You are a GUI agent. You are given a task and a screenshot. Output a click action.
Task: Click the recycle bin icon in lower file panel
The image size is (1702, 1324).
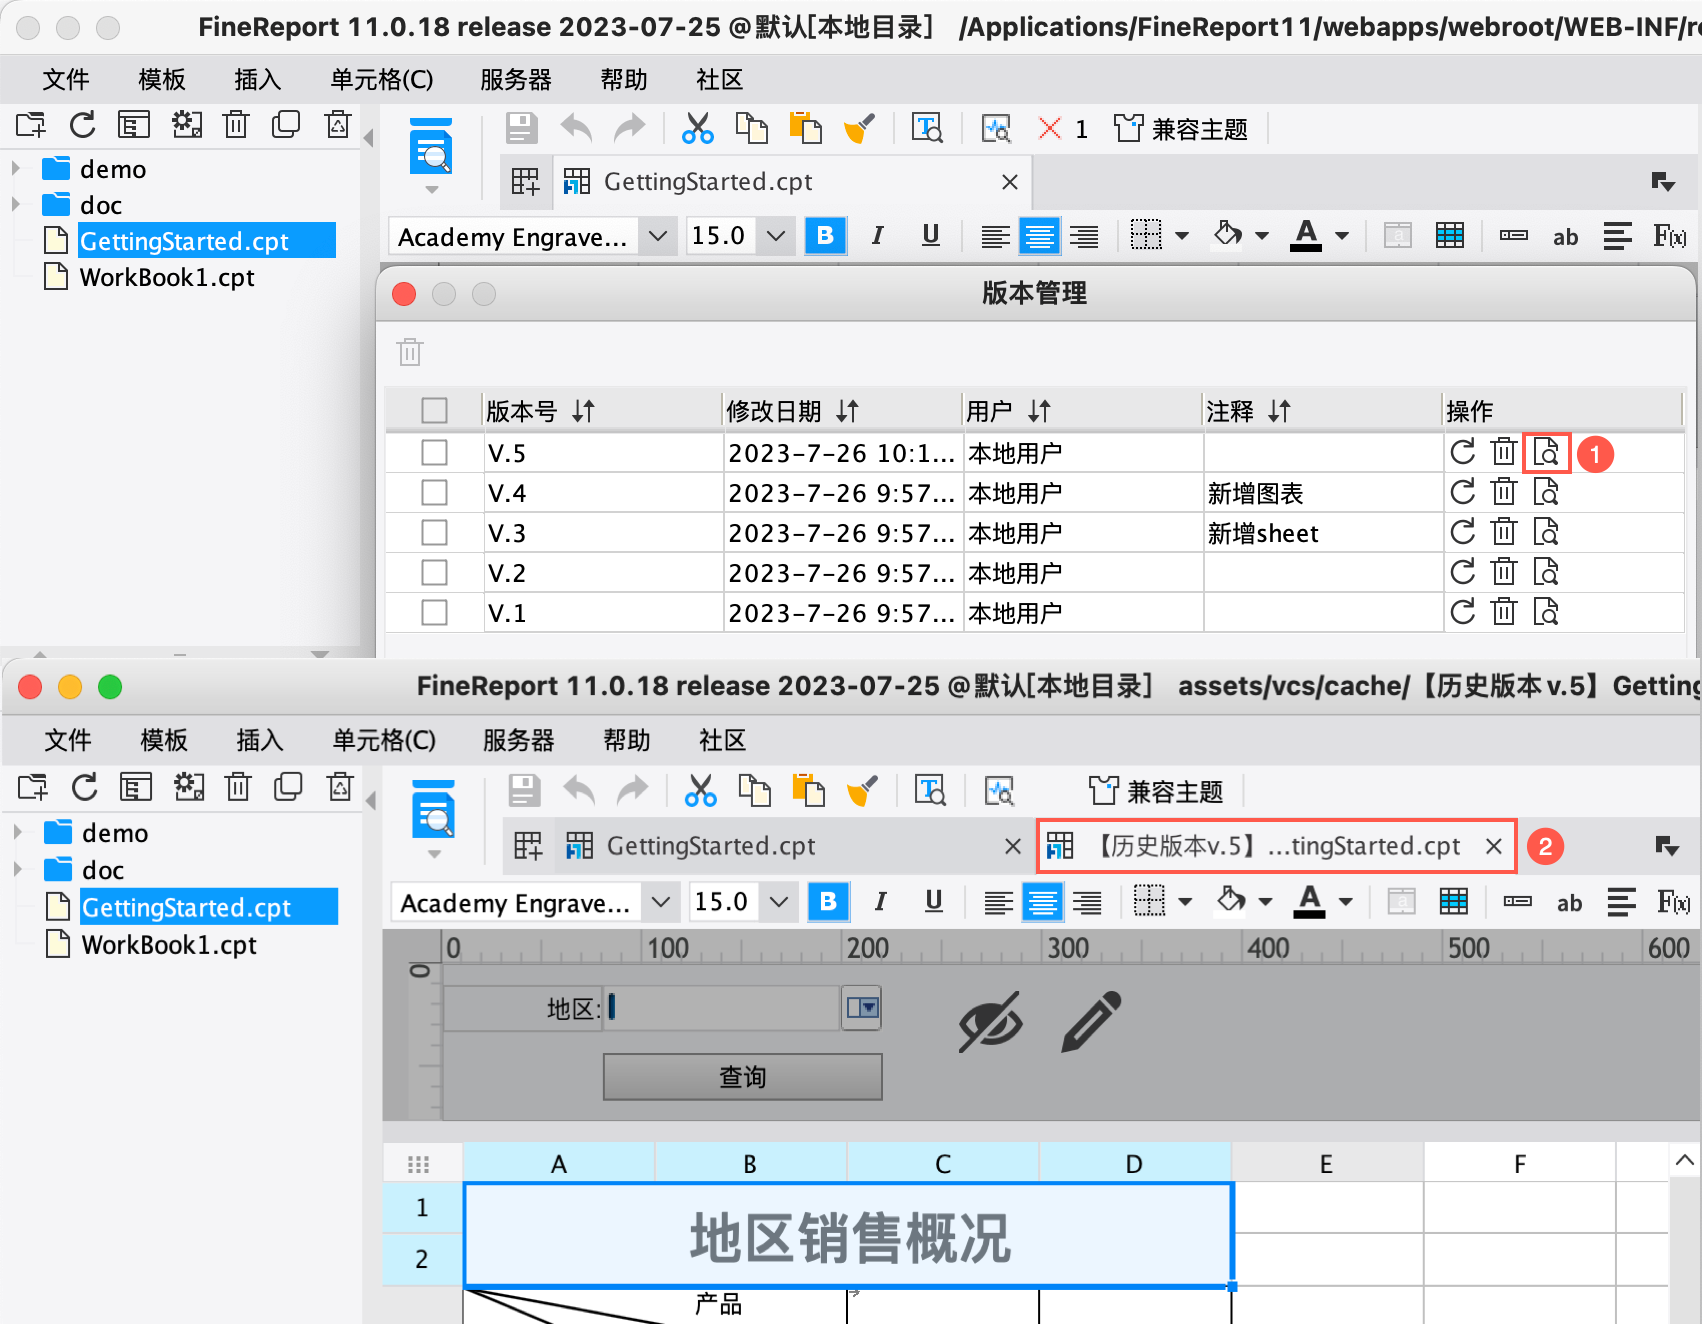tap(340, 787)
